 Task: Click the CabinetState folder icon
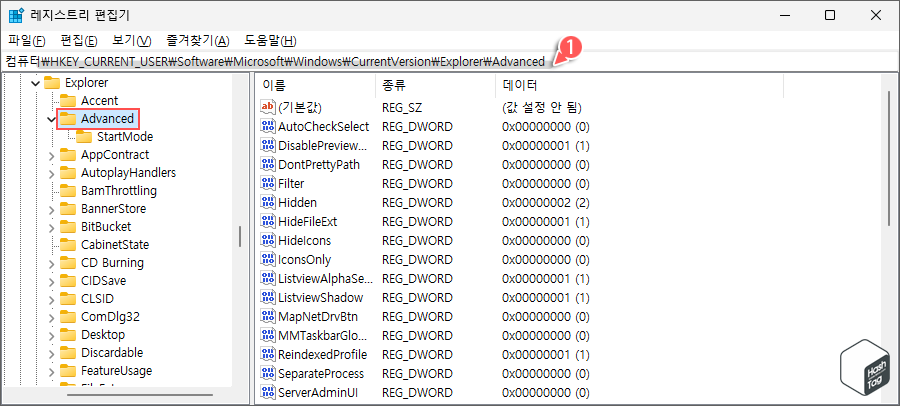click(x=68, y=245)
